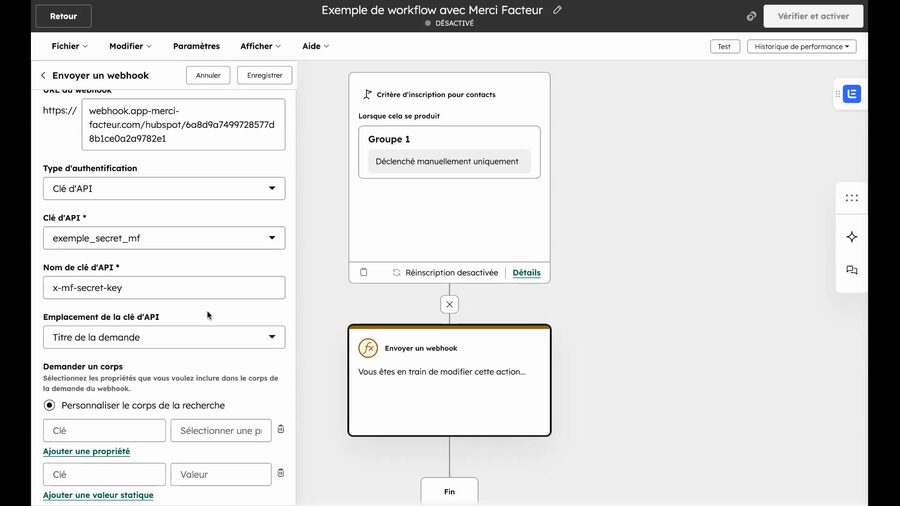This screenshot has width=900, height=506.
Task: Select the Envoyer un webhook action card
Action: (449, 380)
